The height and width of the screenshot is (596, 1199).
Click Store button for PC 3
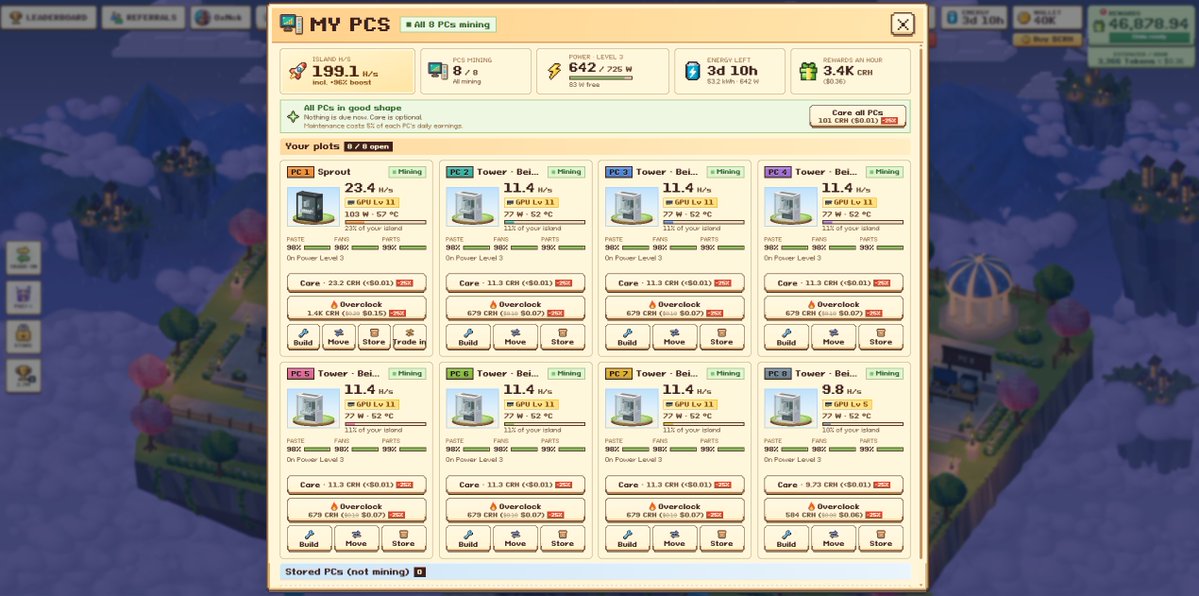tap(721, 337)
